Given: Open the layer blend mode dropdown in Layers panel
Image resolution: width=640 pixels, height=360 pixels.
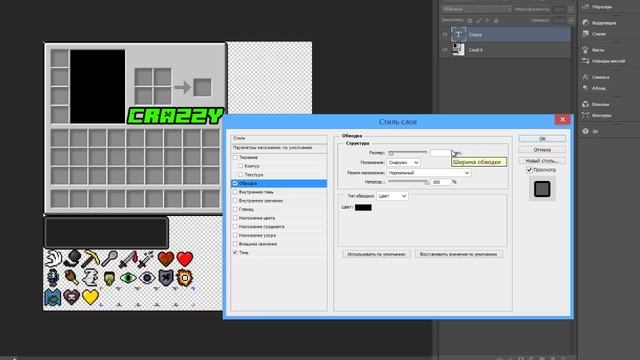Looking at the screenshot, I should [476, 9].
